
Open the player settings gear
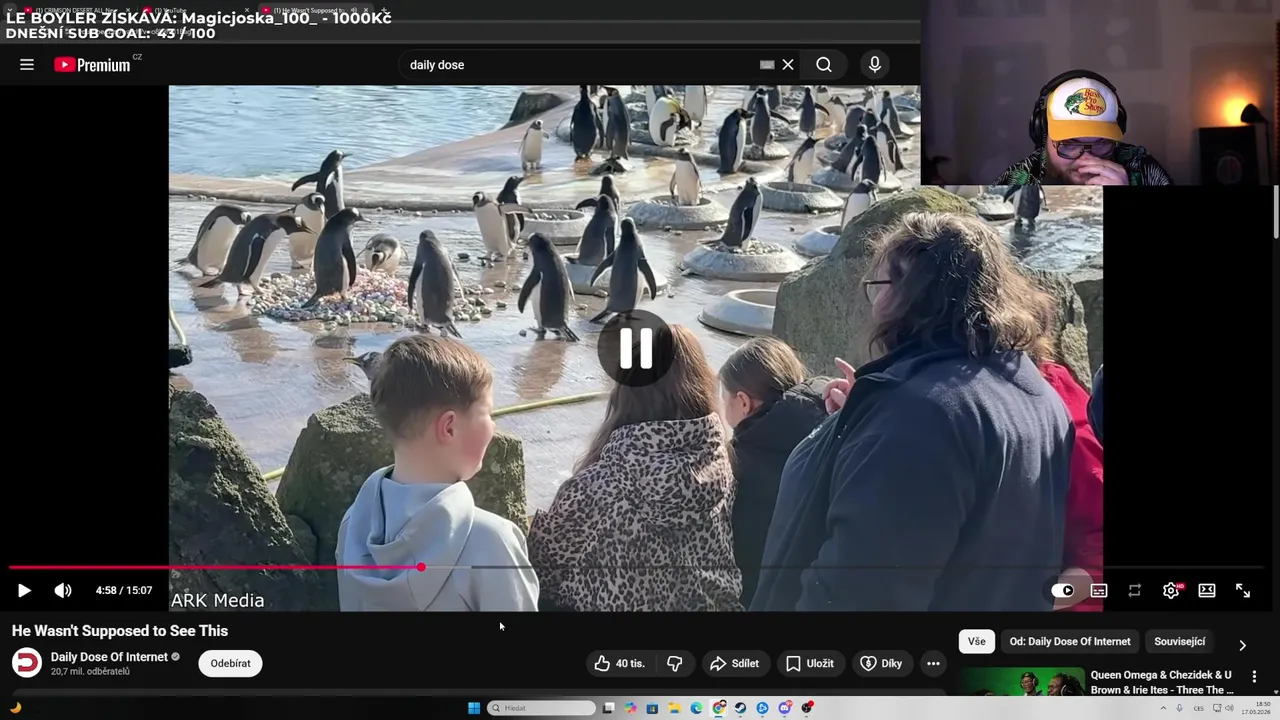pyautogui.click(x=1171, y=591)
